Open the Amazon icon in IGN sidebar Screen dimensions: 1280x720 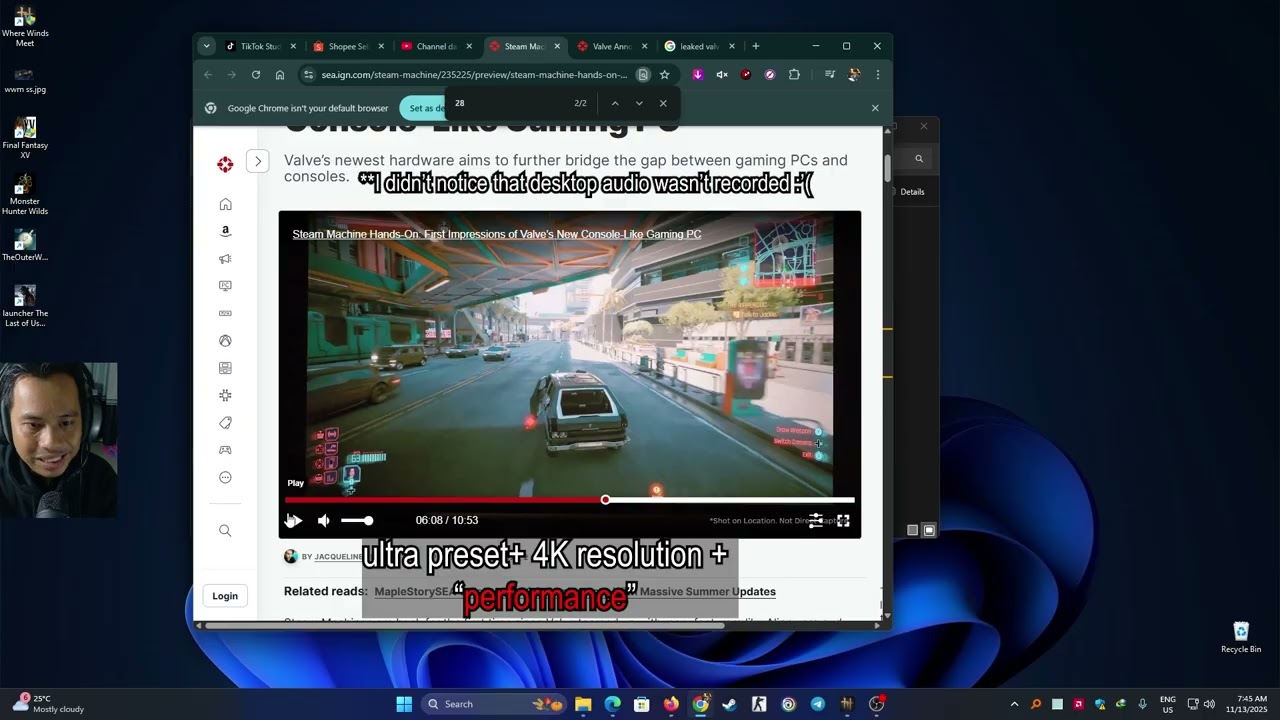click(x=225, y=231)
